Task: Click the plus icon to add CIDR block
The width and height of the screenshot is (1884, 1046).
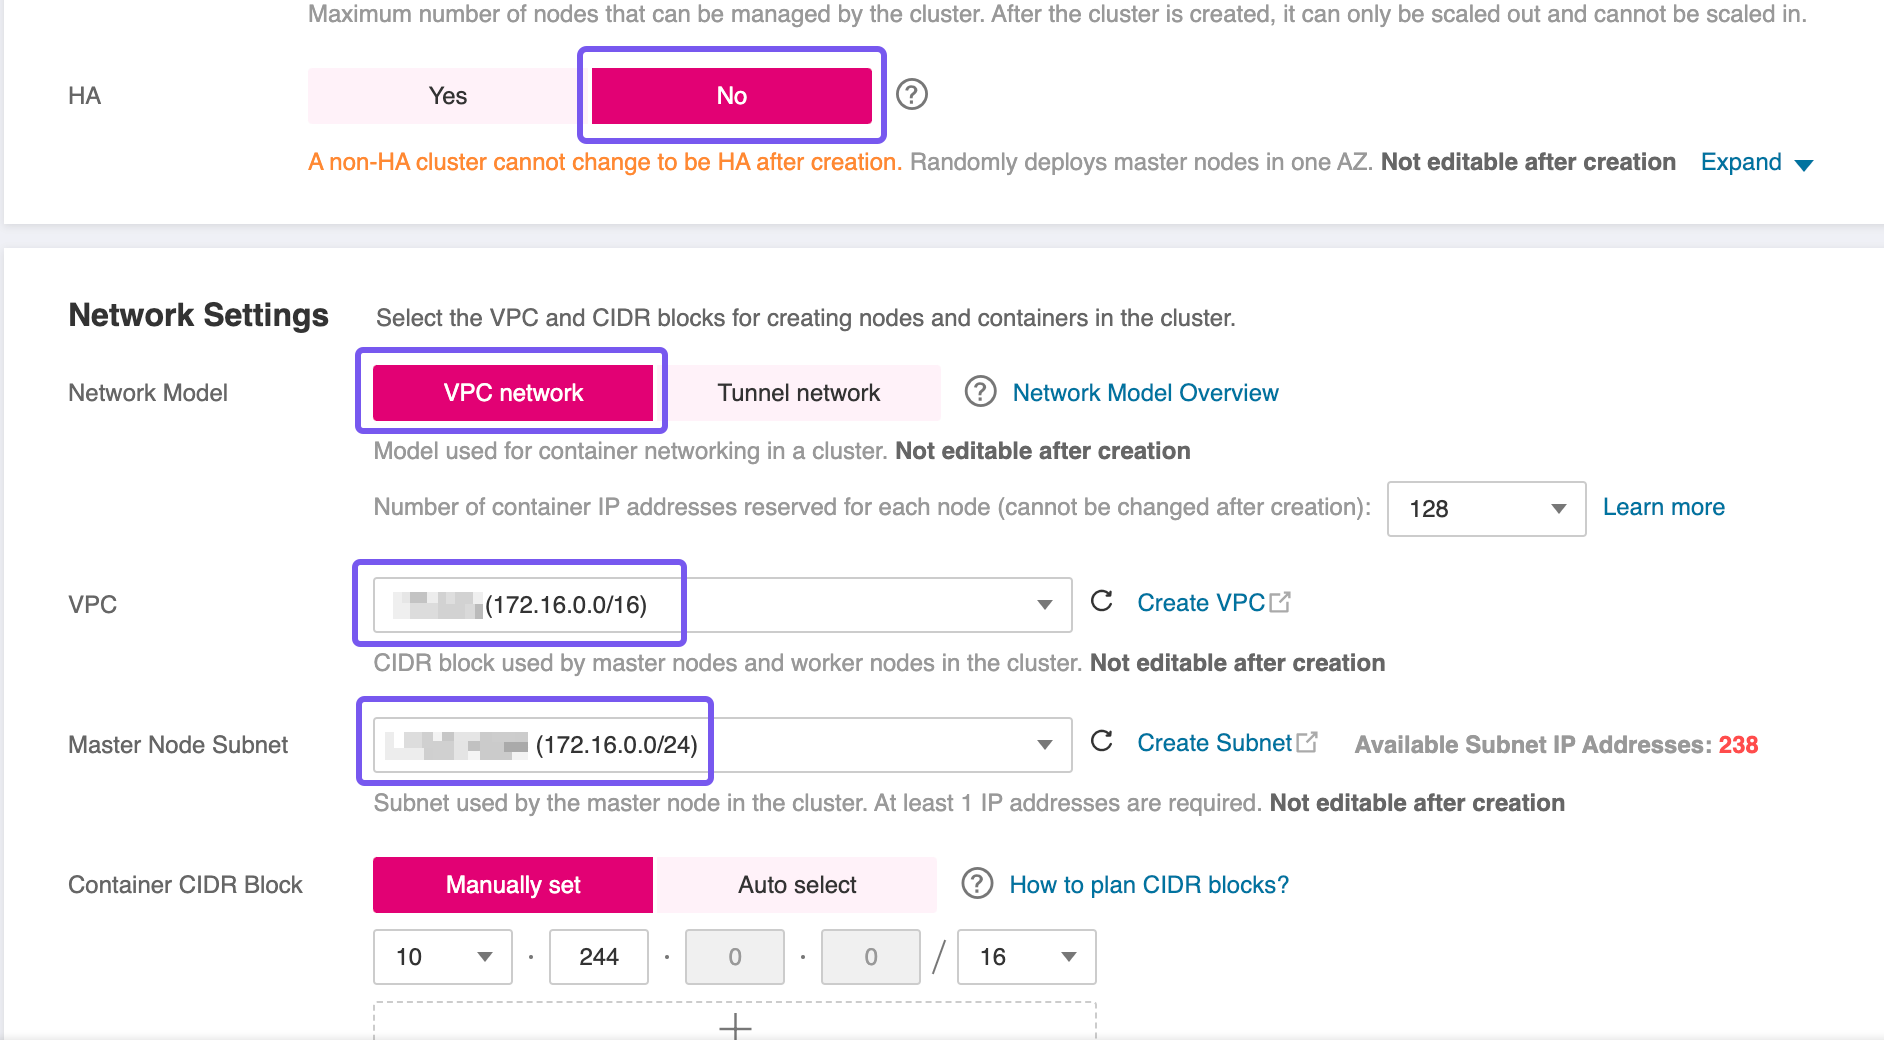Action: click(x=735, y=1025)
